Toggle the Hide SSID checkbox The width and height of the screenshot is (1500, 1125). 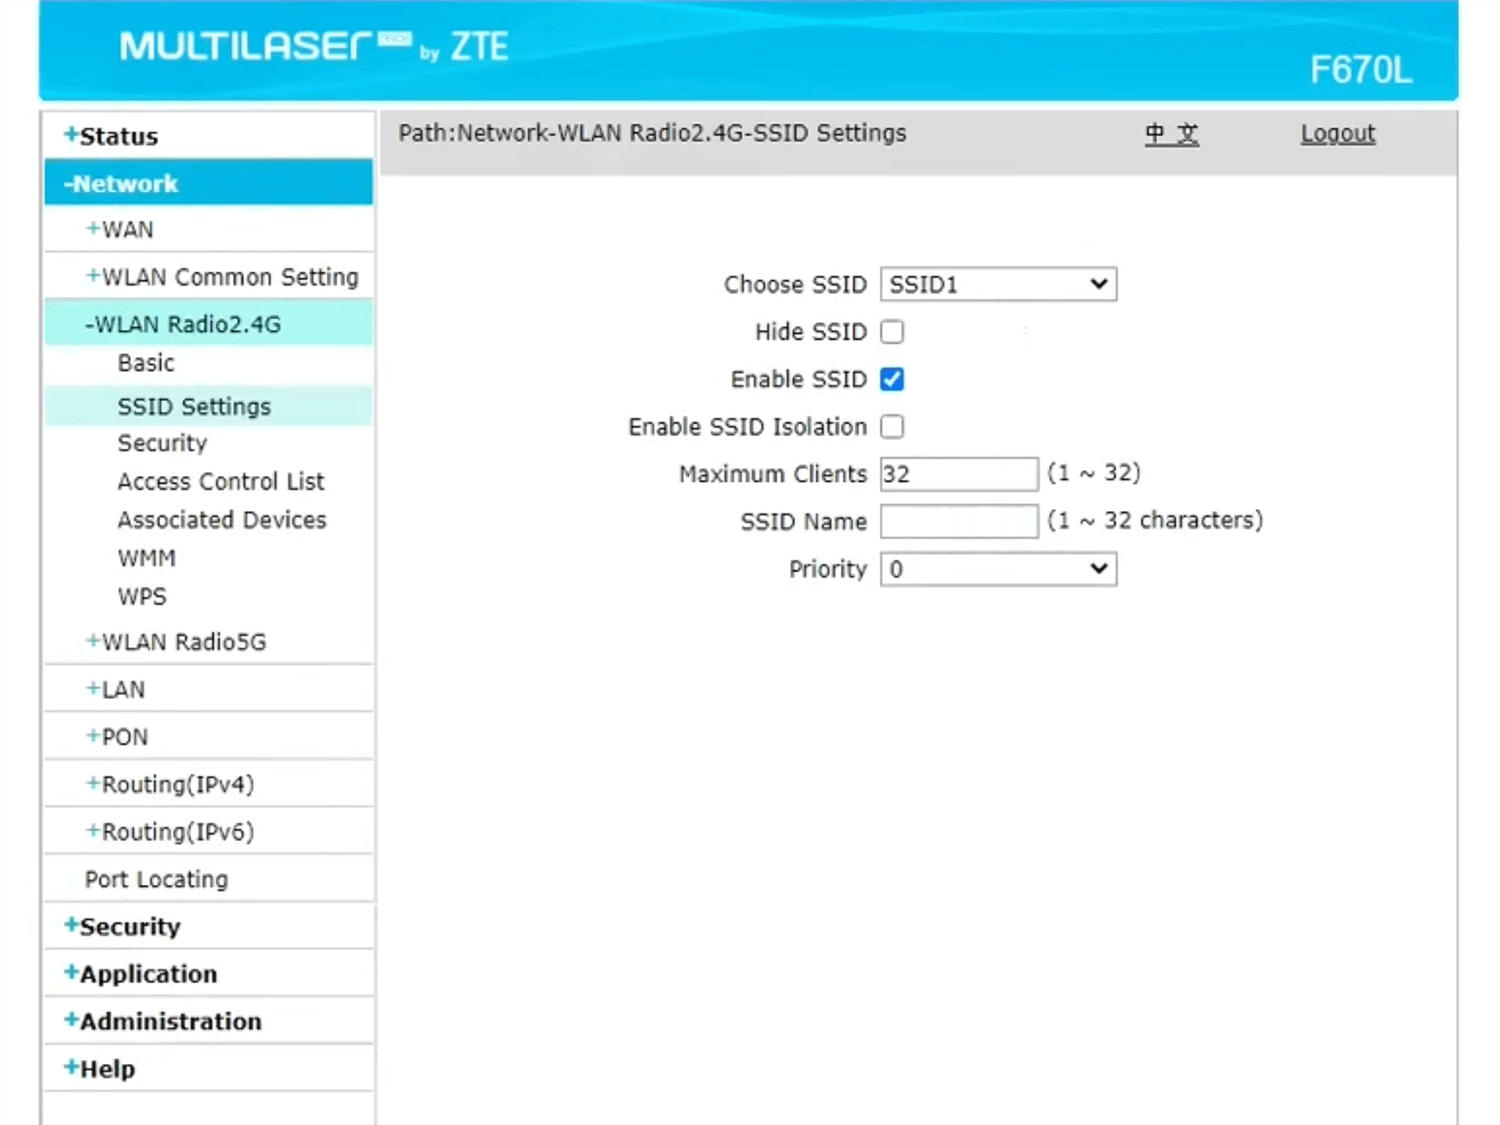892,332
